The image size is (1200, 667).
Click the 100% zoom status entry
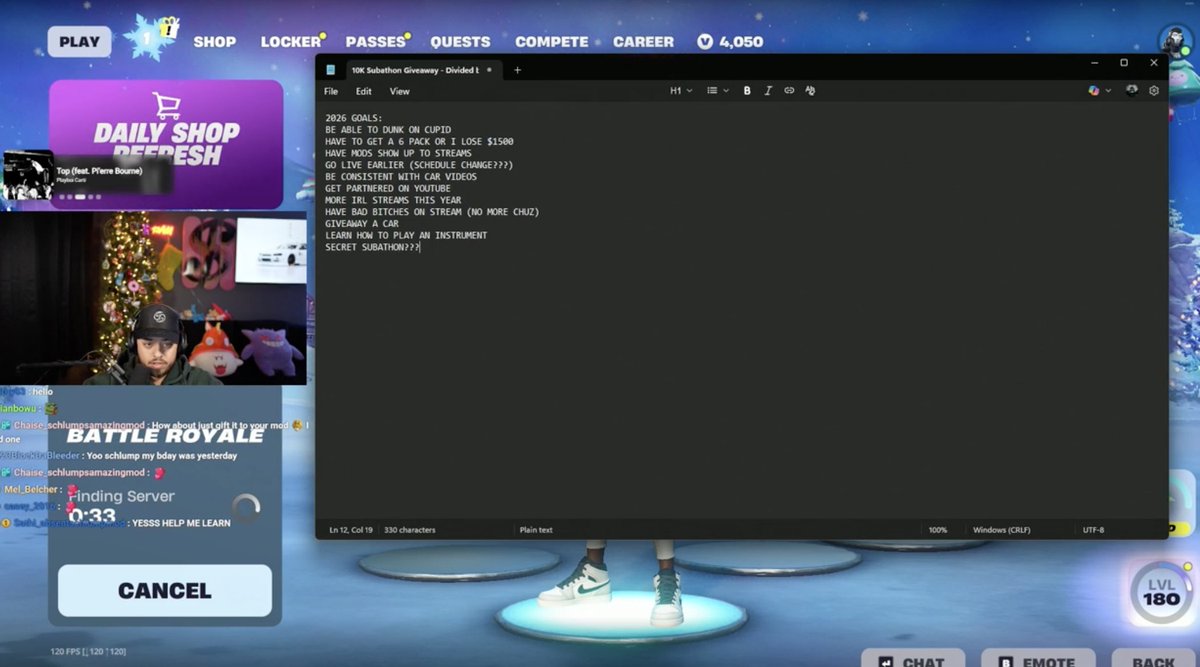pyautogui.click(x=937, y=530)
